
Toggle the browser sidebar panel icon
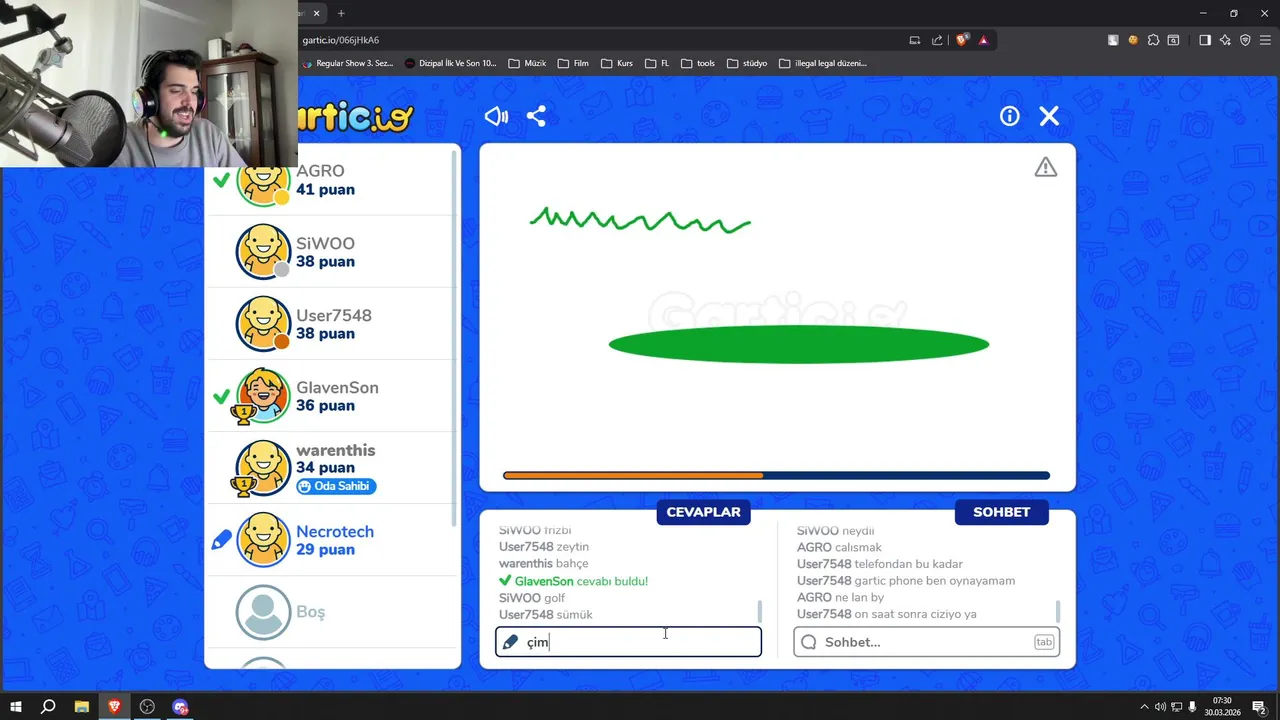point(1205,40)
